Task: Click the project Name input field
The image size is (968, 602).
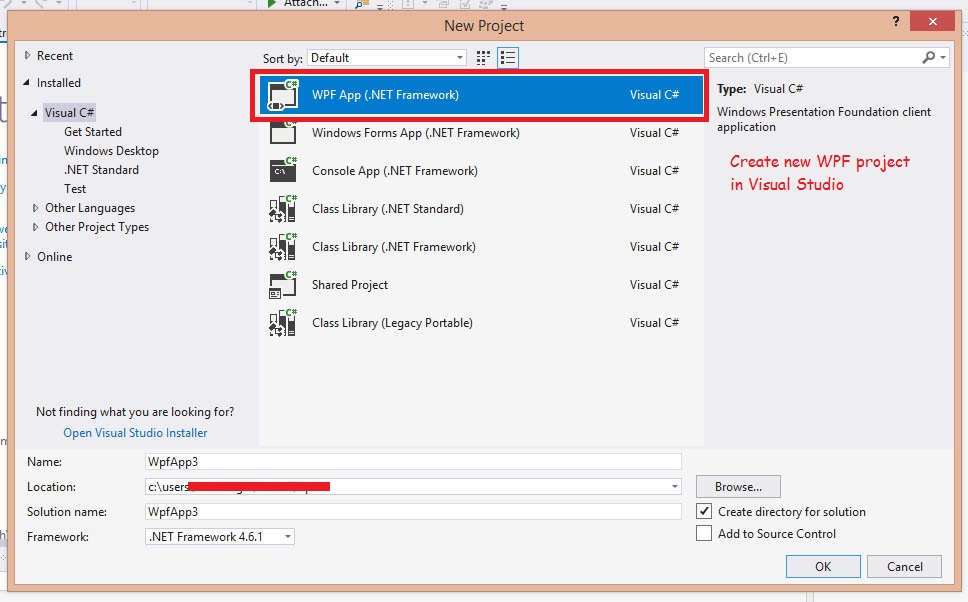Action: pyautogui.click(x=413, y=461)
